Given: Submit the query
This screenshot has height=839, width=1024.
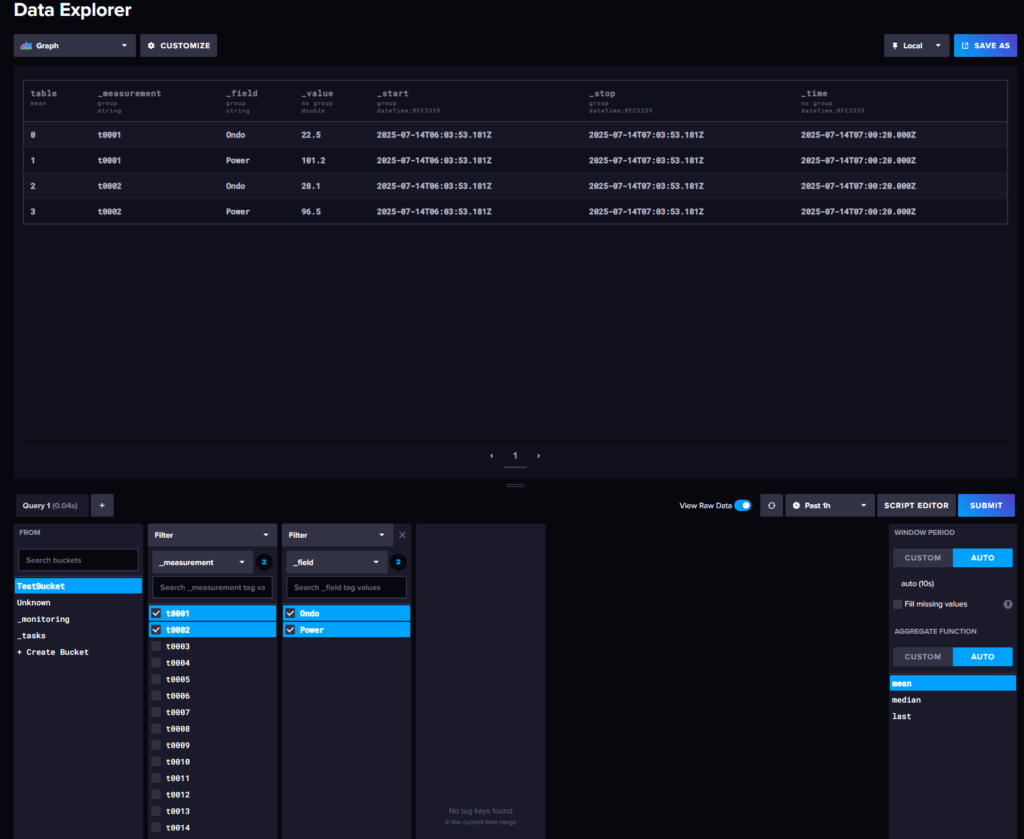Looking at the screenshot, I should point(986,505).
